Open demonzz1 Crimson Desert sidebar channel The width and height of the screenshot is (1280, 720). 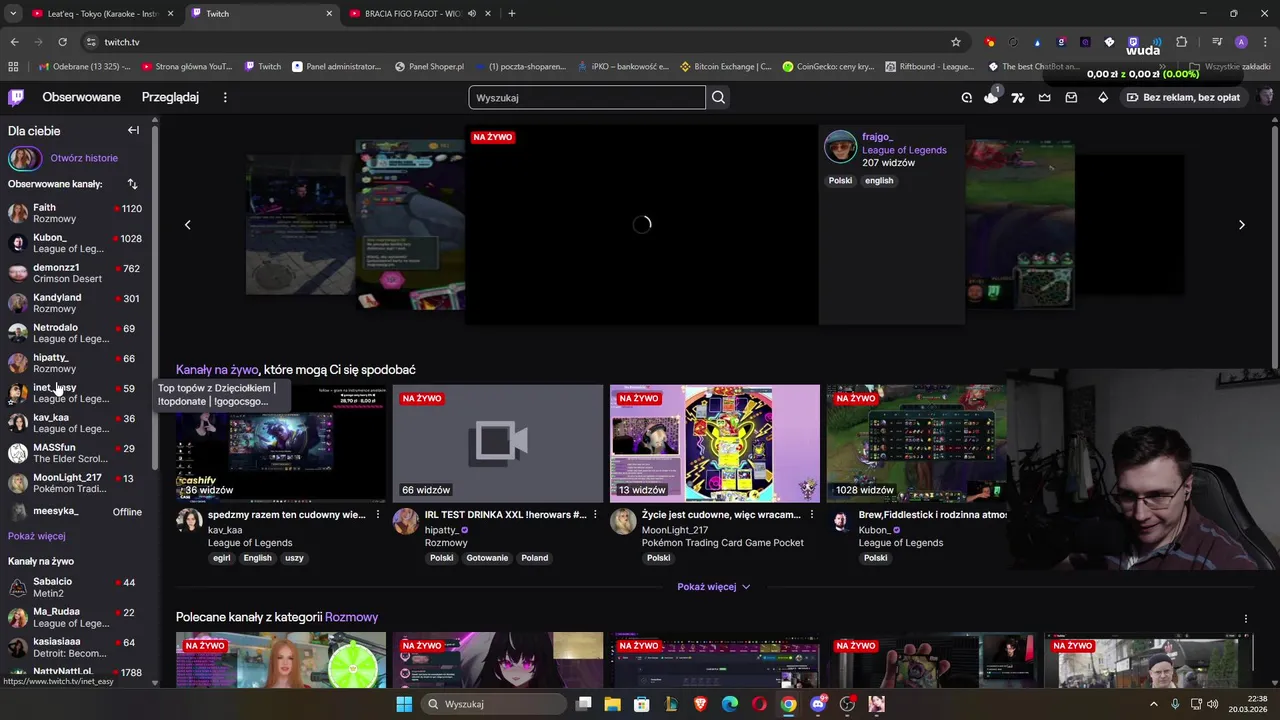click(76, 273)
